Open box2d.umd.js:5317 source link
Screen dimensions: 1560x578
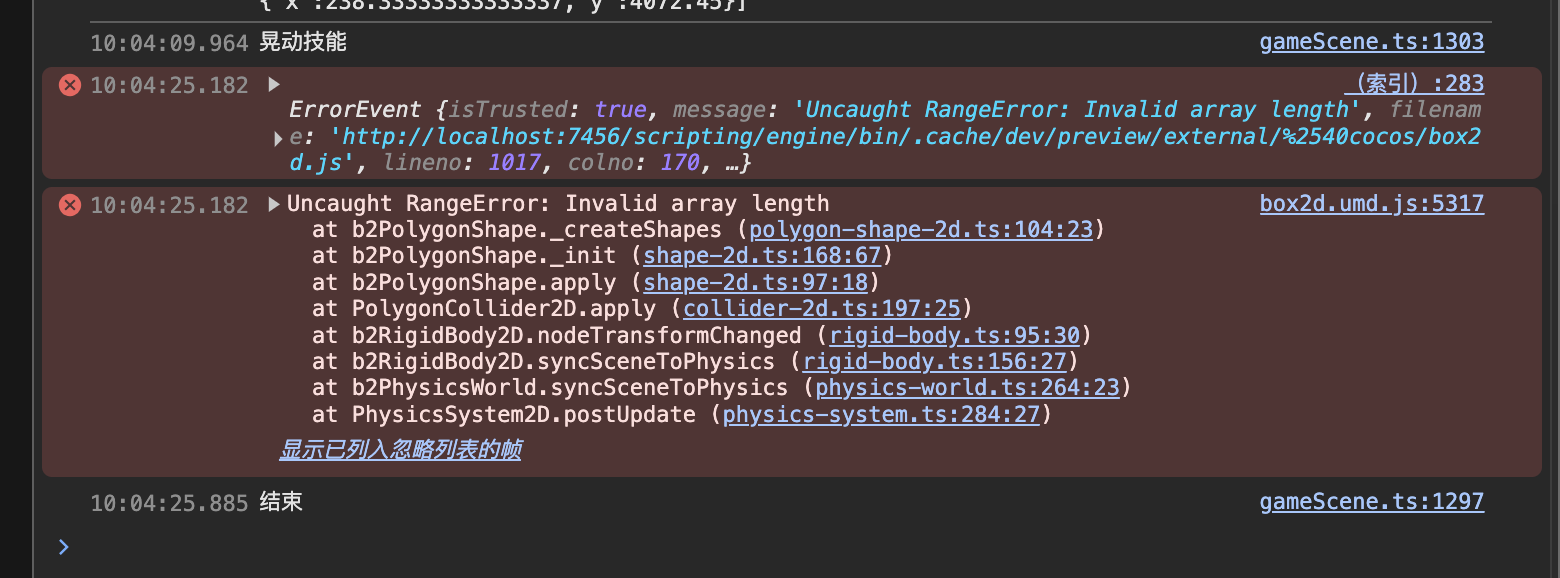pos(1371,204)
